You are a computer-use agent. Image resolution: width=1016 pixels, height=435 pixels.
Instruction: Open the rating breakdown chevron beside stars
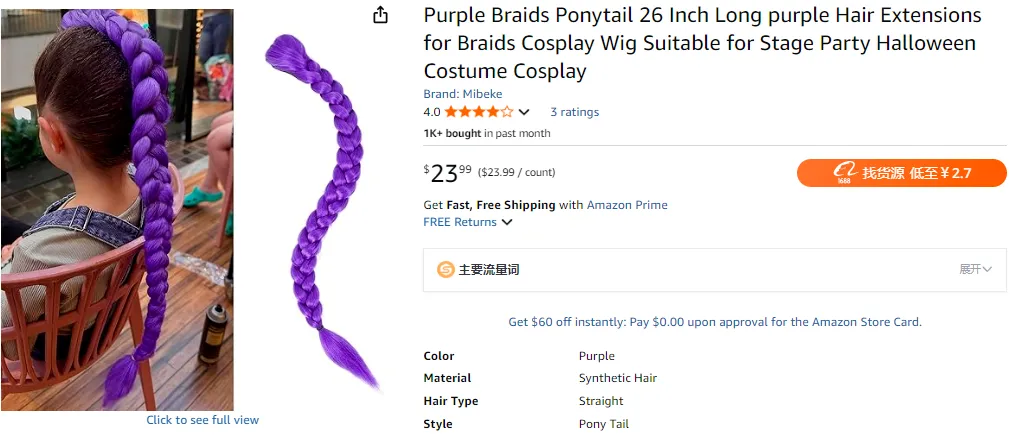click(524, 112)
